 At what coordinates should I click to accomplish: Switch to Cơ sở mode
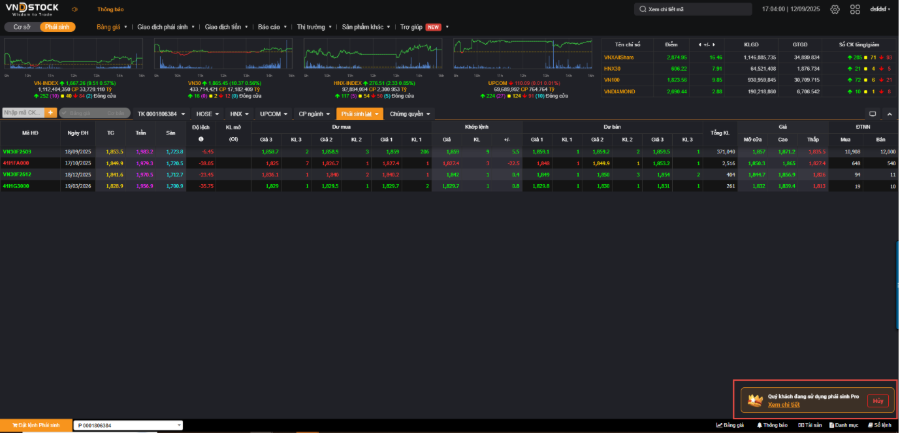tap(22, 27)
